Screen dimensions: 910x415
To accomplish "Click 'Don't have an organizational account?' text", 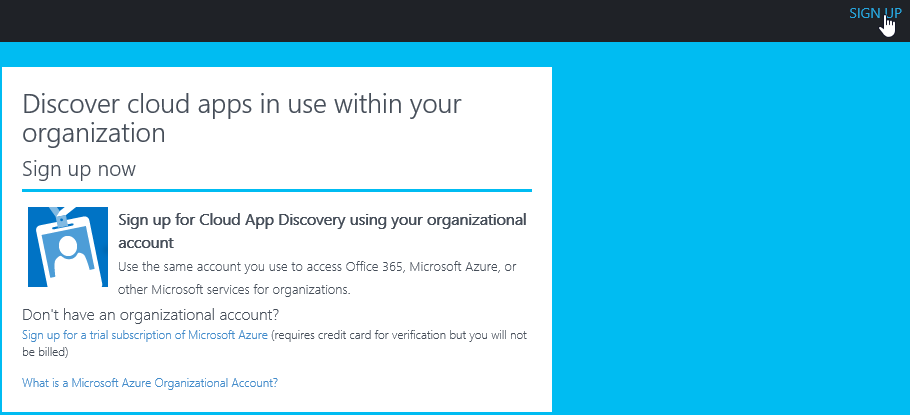I will coord(150,315).
